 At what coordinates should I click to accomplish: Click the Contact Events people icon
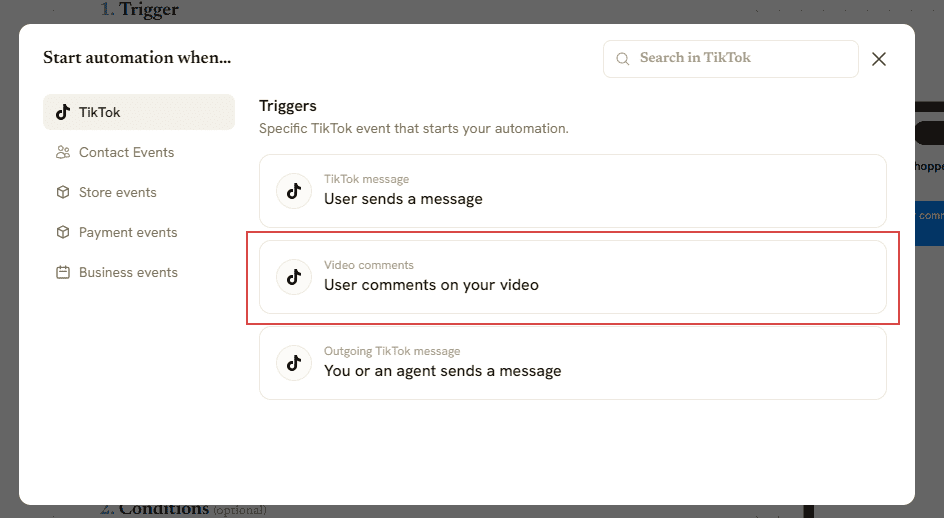[63, 152]
